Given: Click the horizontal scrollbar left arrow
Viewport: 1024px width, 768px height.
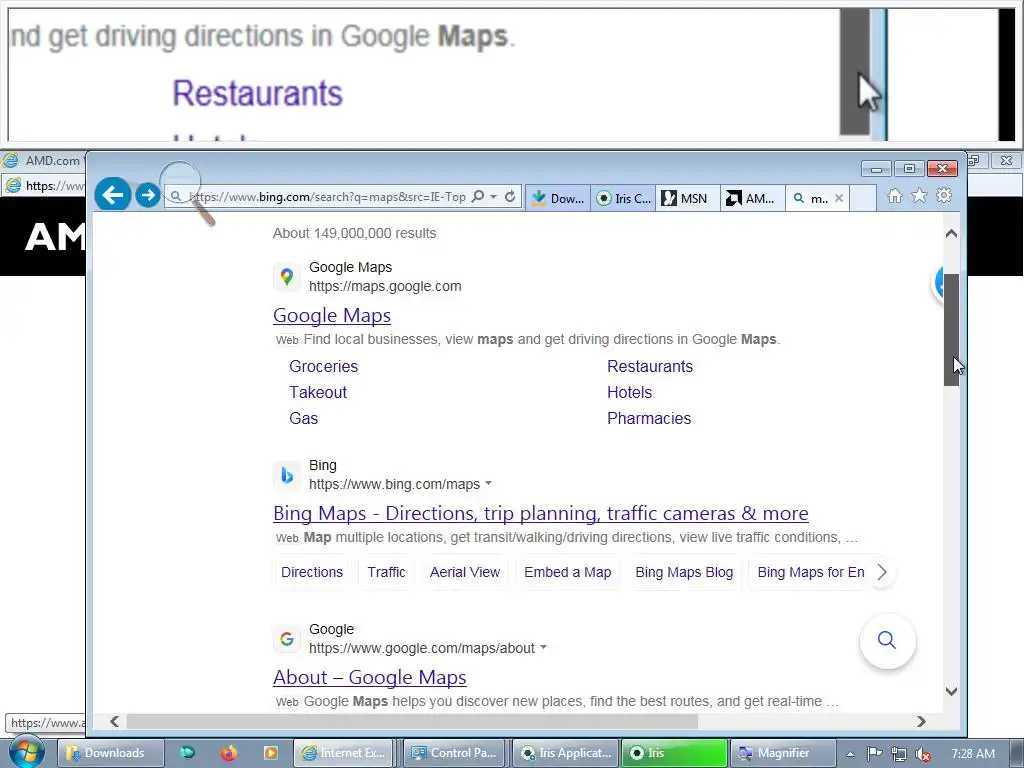Looking at the screenshot, I should point(114,722).
